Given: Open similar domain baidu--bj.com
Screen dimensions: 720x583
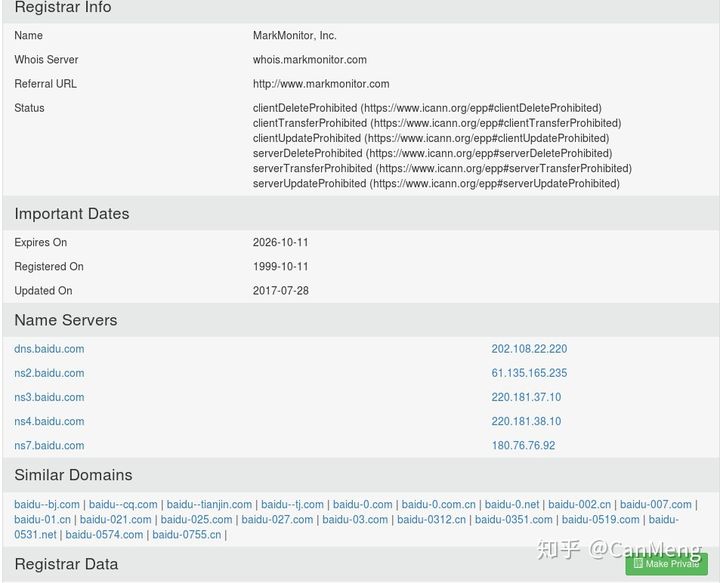Looking at the screenshot, I should [47, 505].
